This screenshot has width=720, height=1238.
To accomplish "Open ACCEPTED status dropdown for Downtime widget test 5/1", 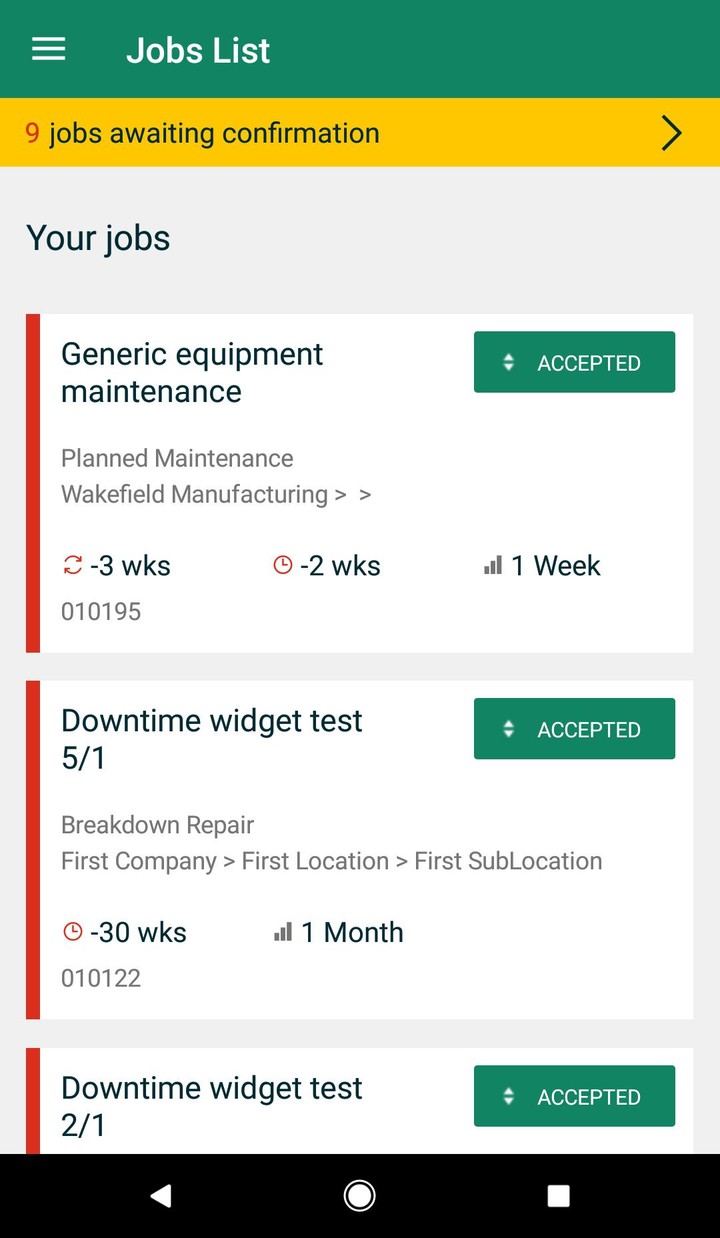I will click(574, 730).
